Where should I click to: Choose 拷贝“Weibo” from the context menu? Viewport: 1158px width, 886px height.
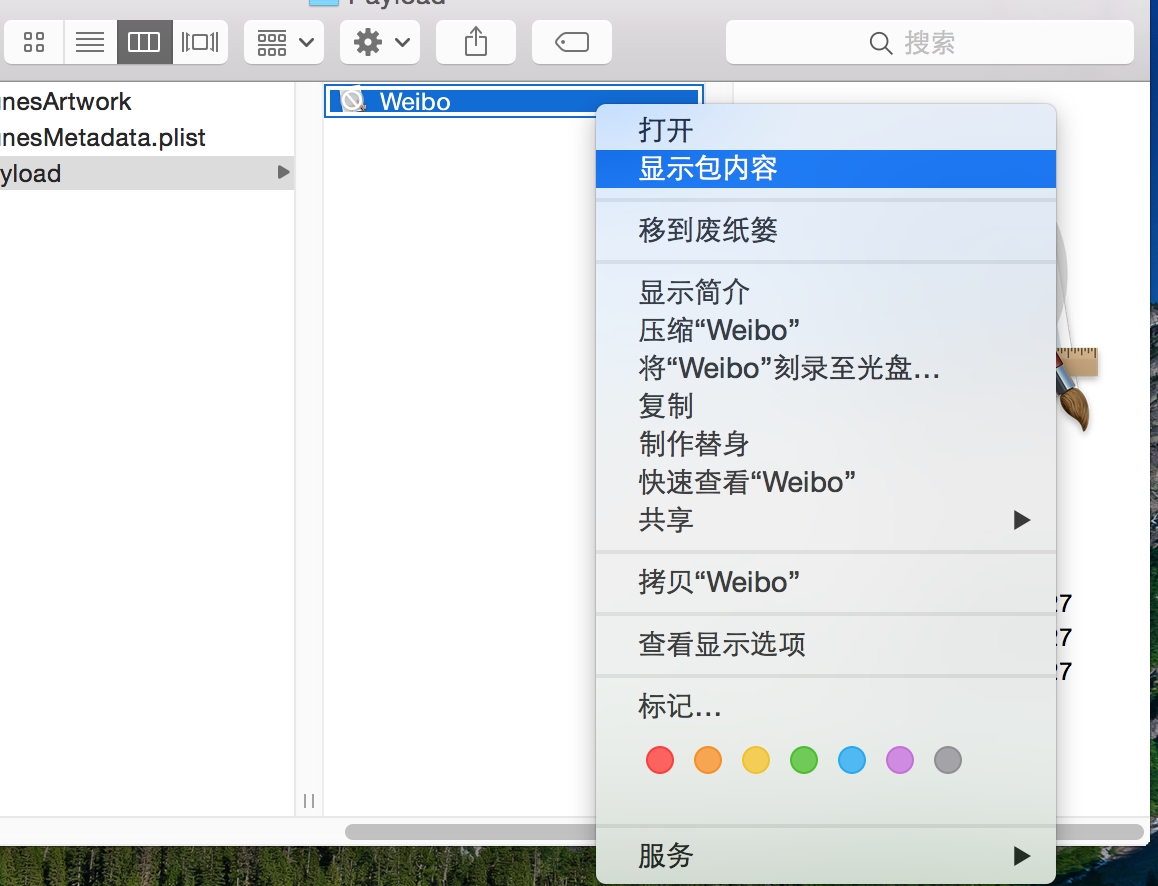coord(826,582)
